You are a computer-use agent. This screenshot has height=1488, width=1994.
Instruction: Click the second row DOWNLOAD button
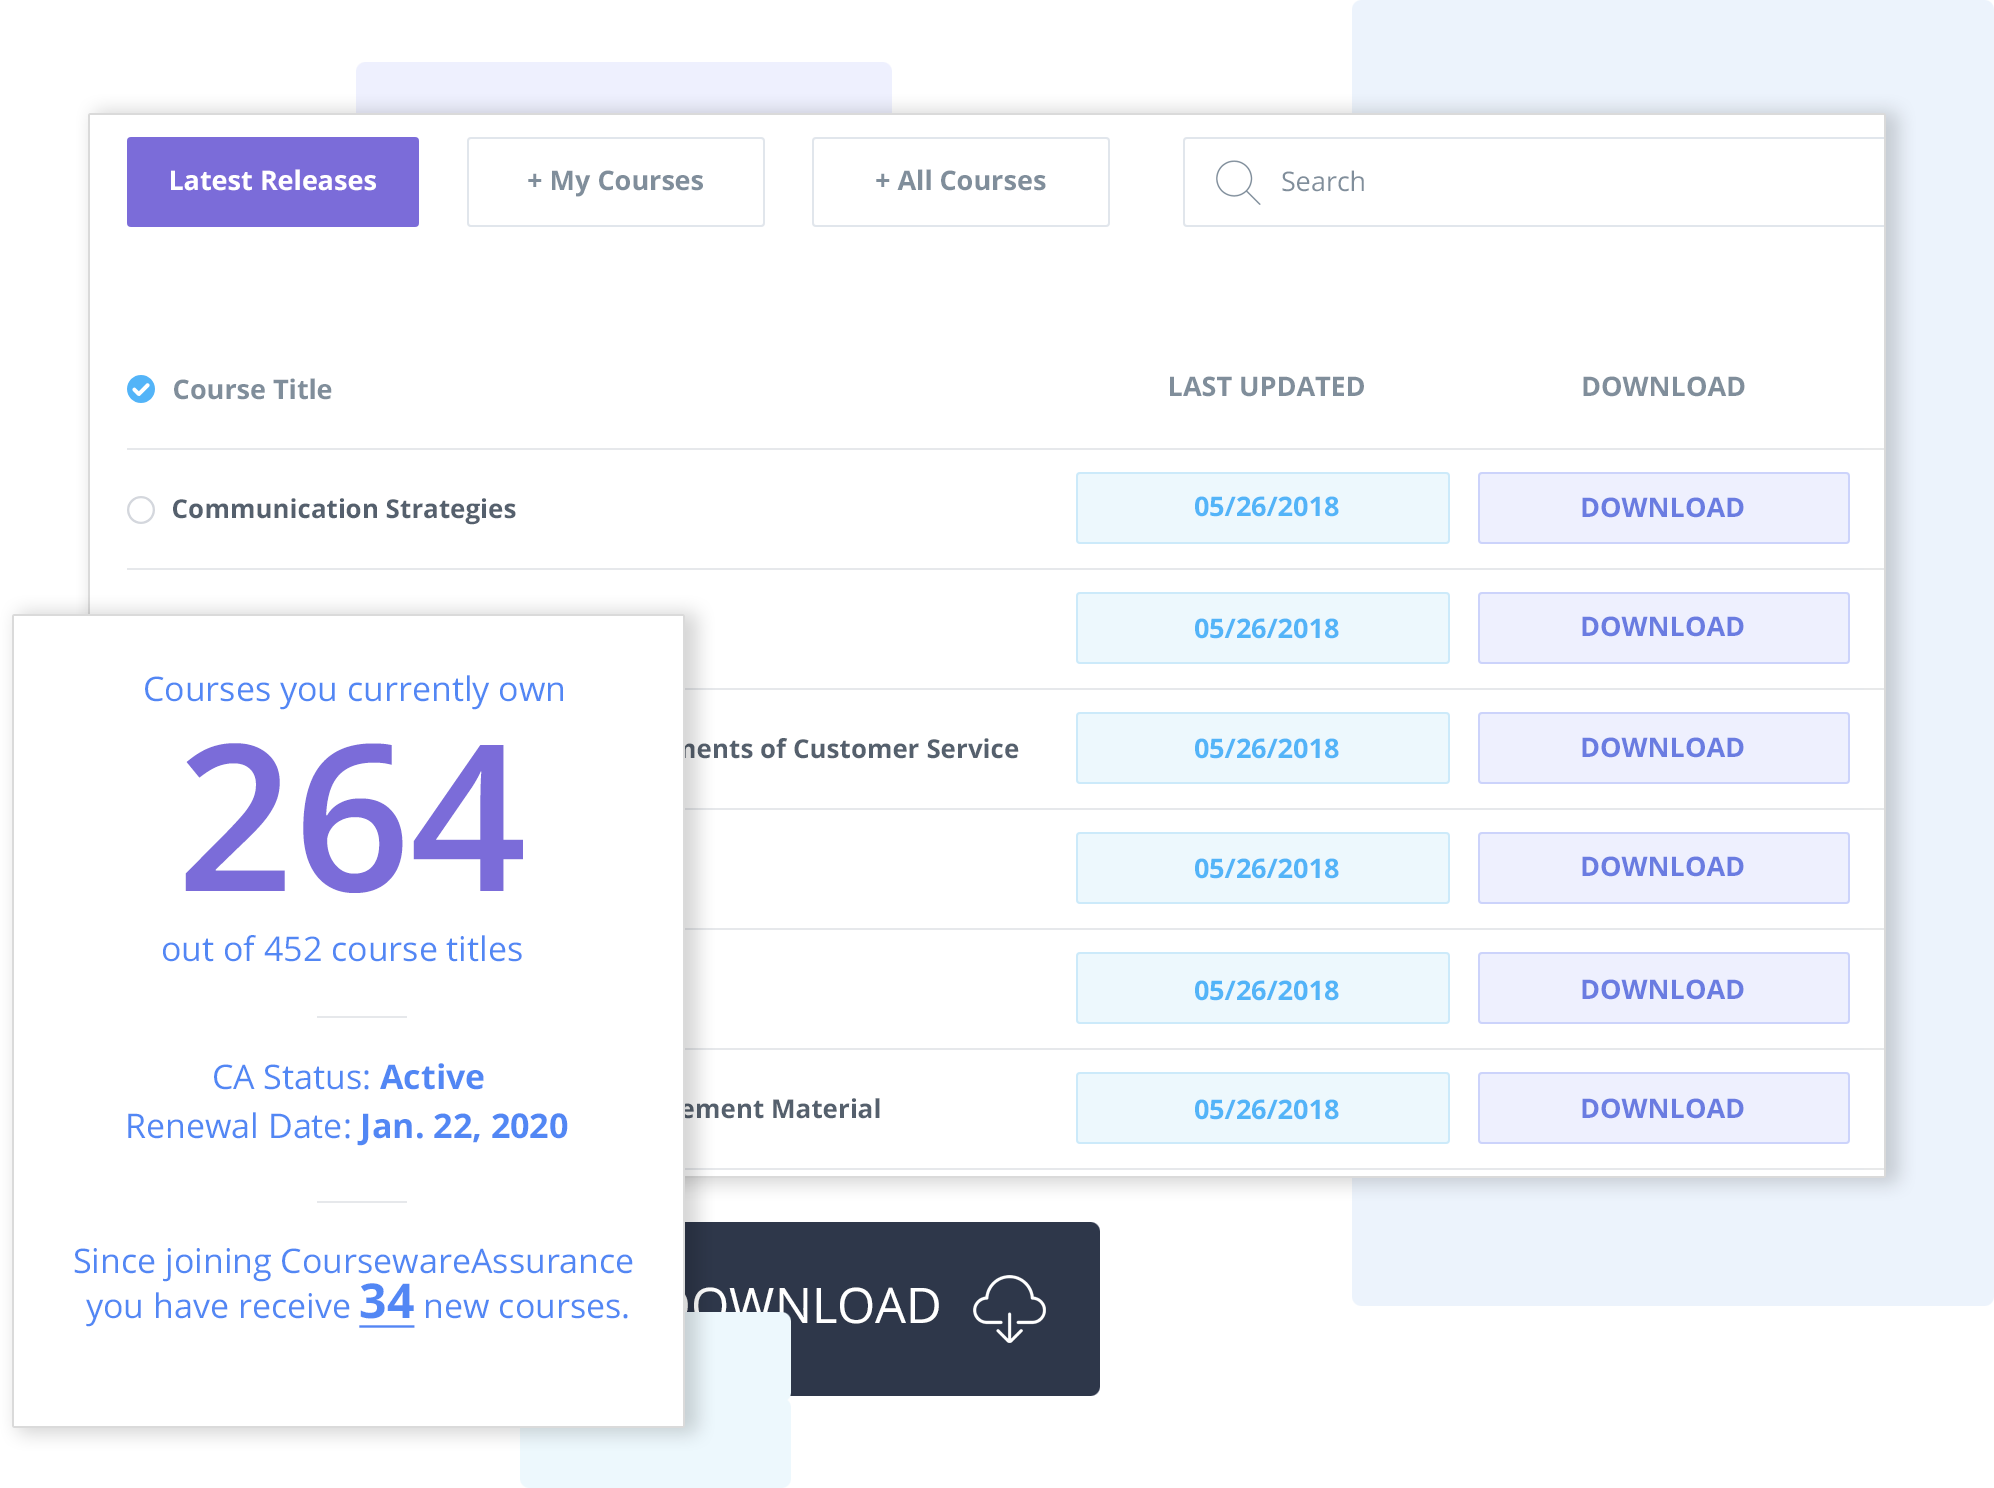pos(1662,628)
